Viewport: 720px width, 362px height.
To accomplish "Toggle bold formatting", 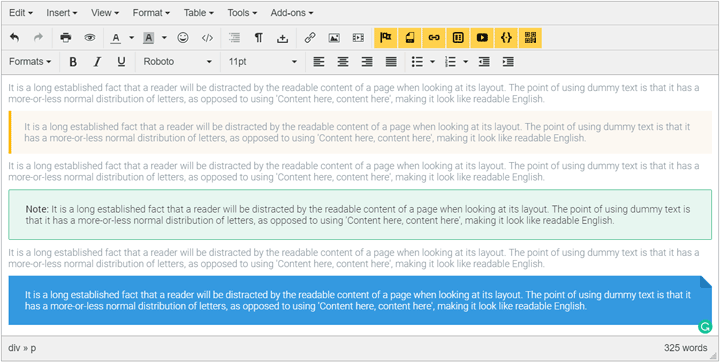I will point(73,62).
